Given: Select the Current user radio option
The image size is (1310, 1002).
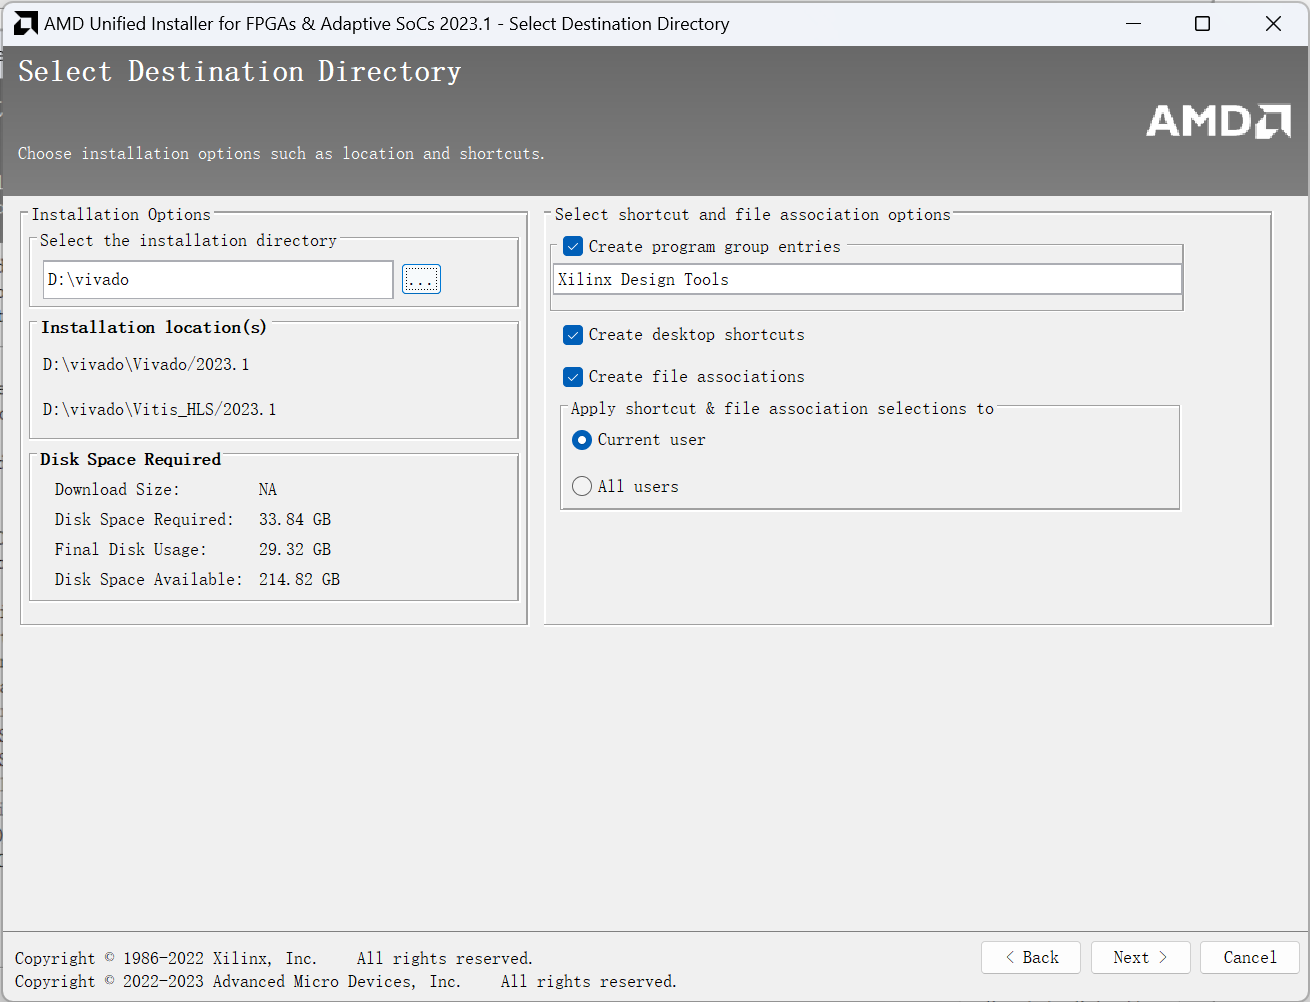Looking at the screenshot, I should [582, 440].
